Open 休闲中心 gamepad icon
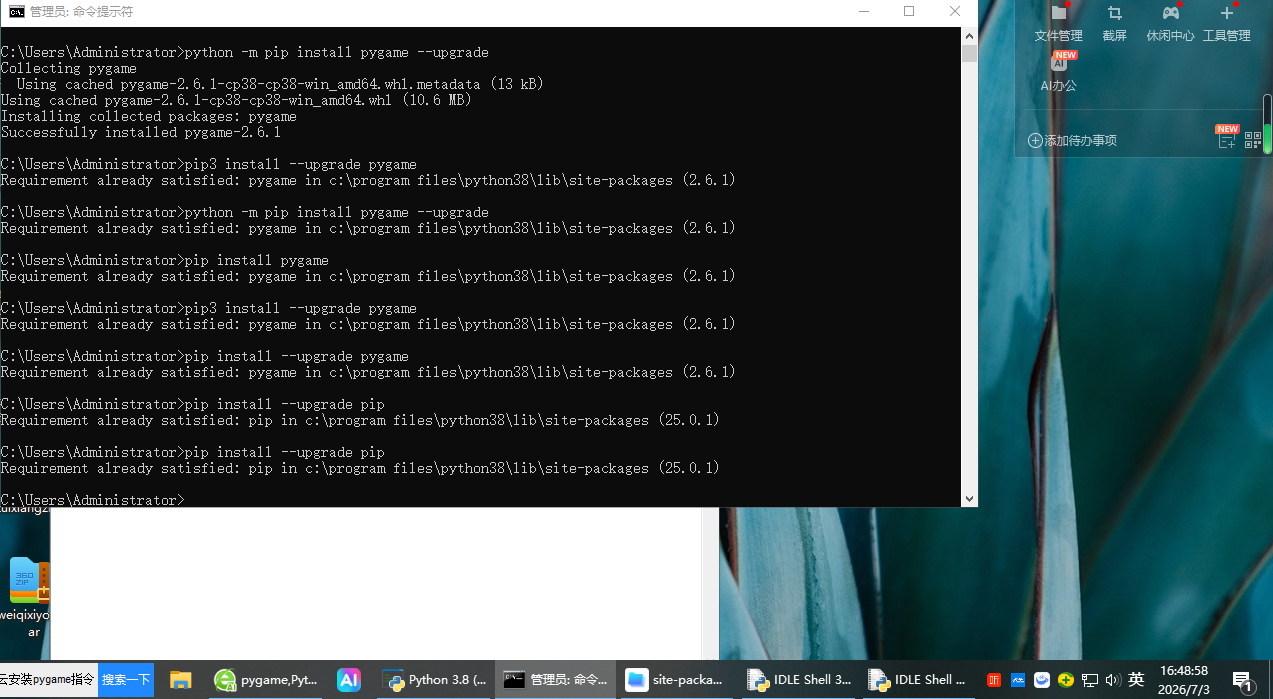 point(1170,13)
